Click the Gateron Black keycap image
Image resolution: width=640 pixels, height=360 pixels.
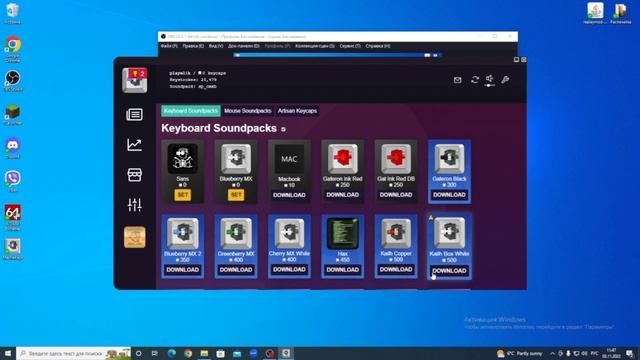(x=449, y=159)
